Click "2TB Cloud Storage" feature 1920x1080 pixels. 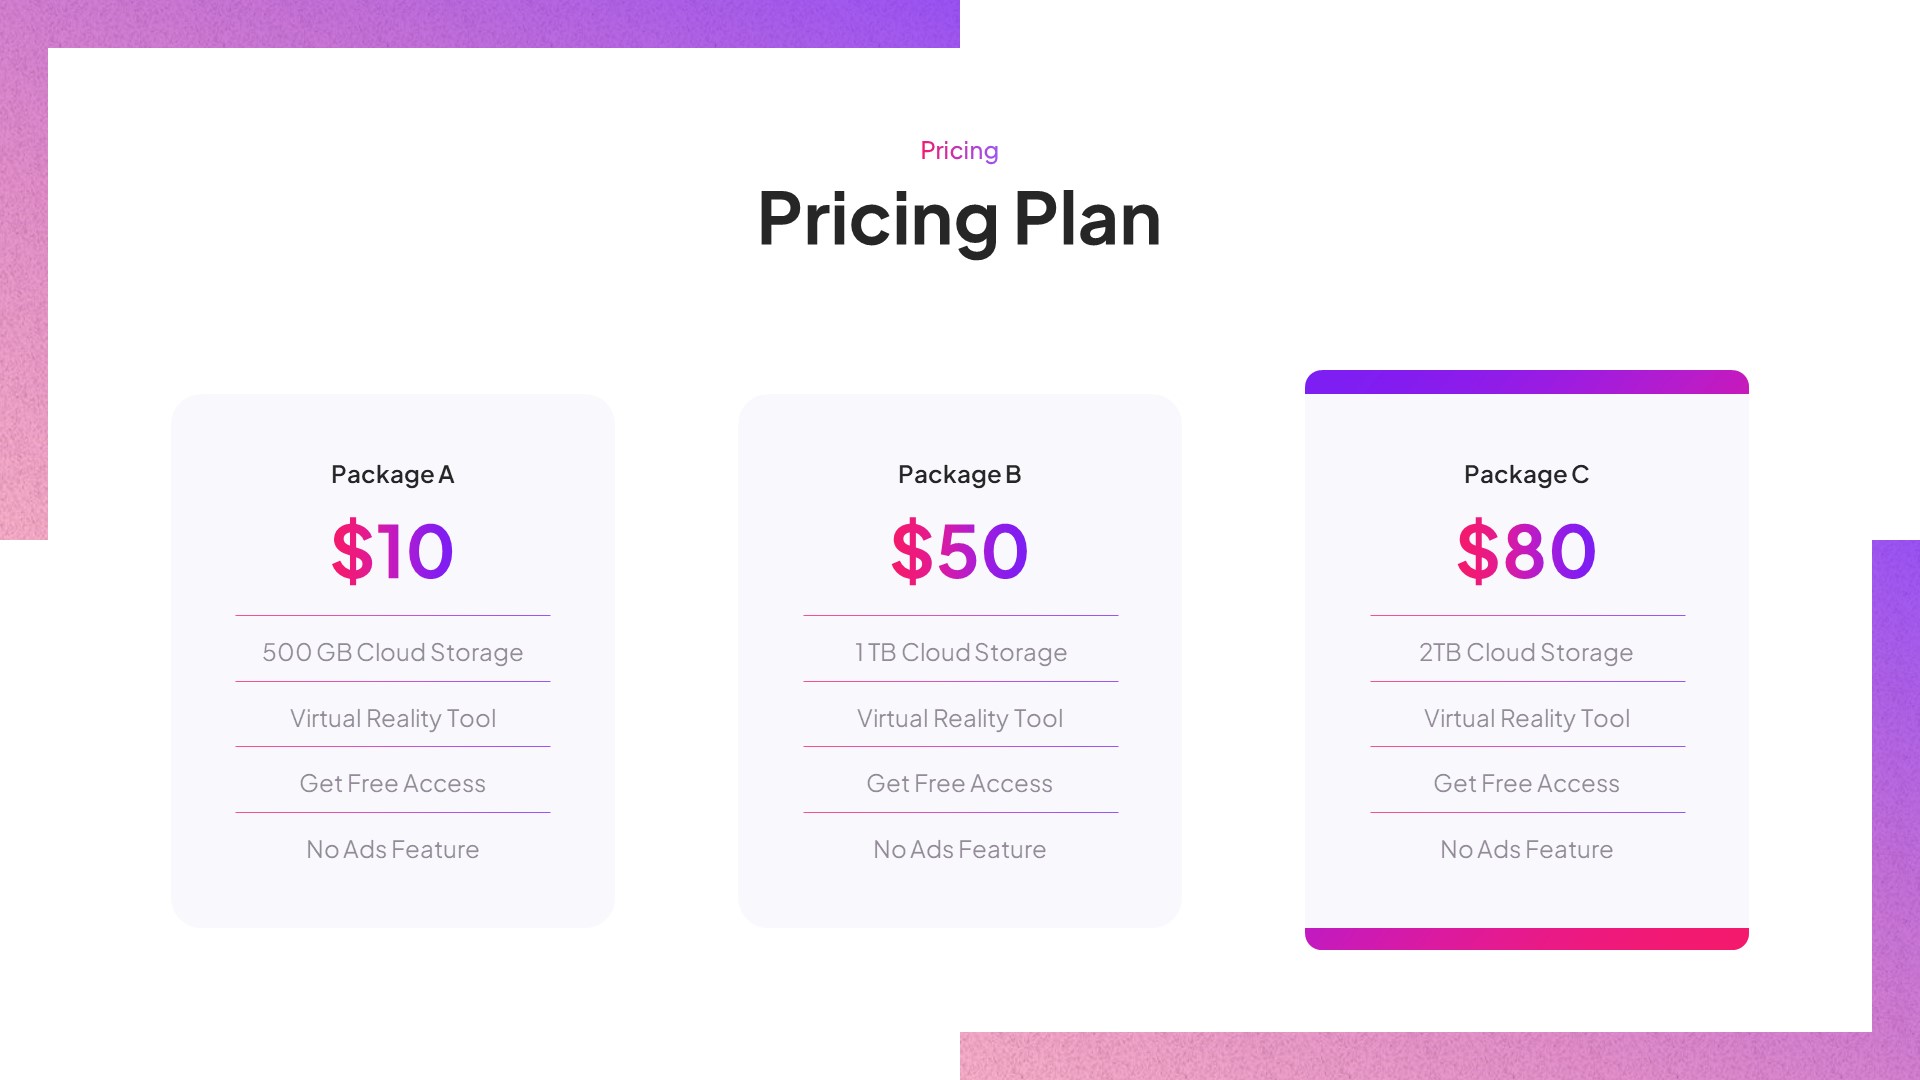1526,653
